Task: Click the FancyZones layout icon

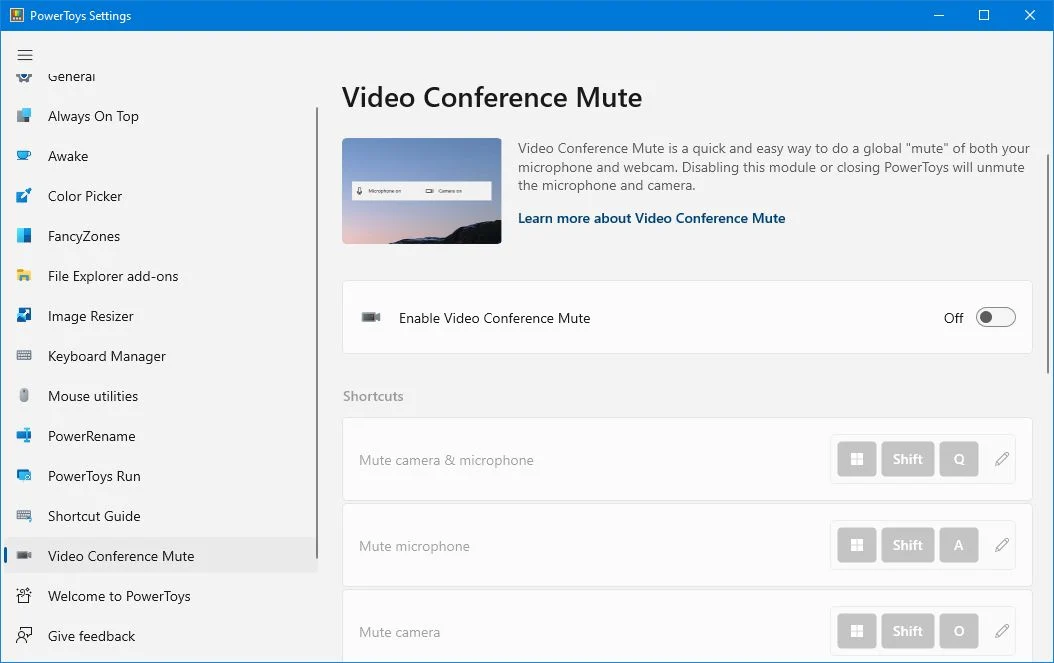Action: tap(24, 235)
